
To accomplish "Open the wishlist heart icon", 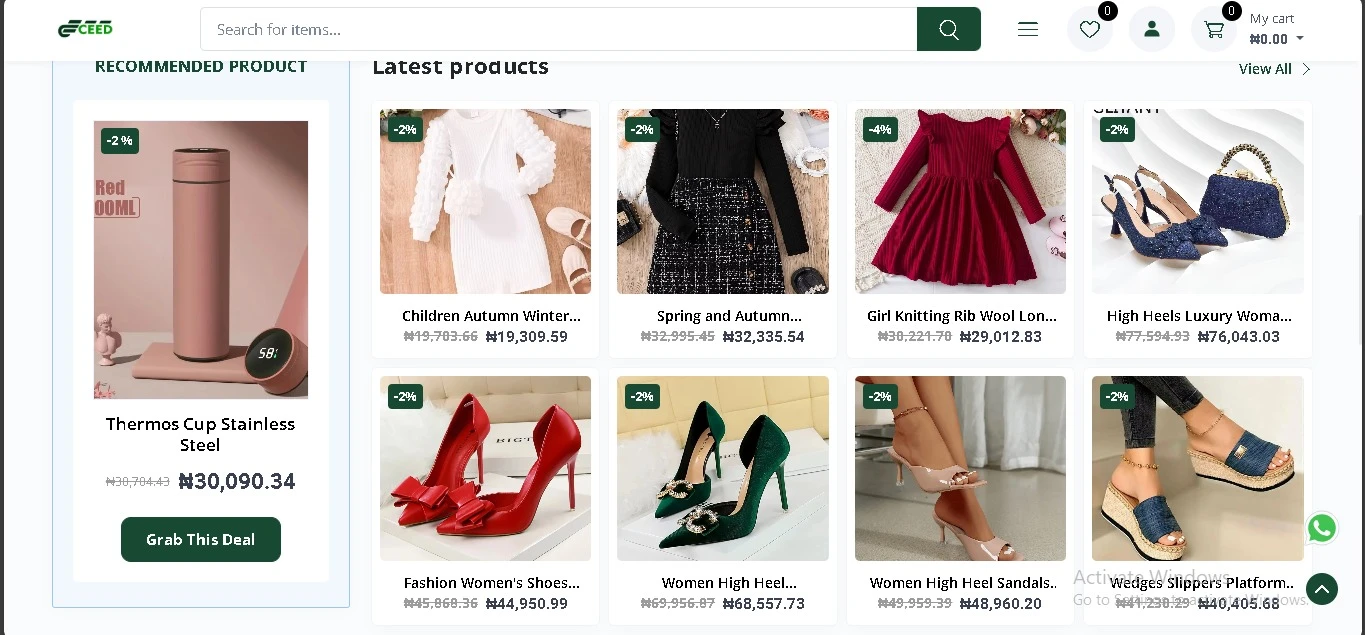I will coord(1089,29).
